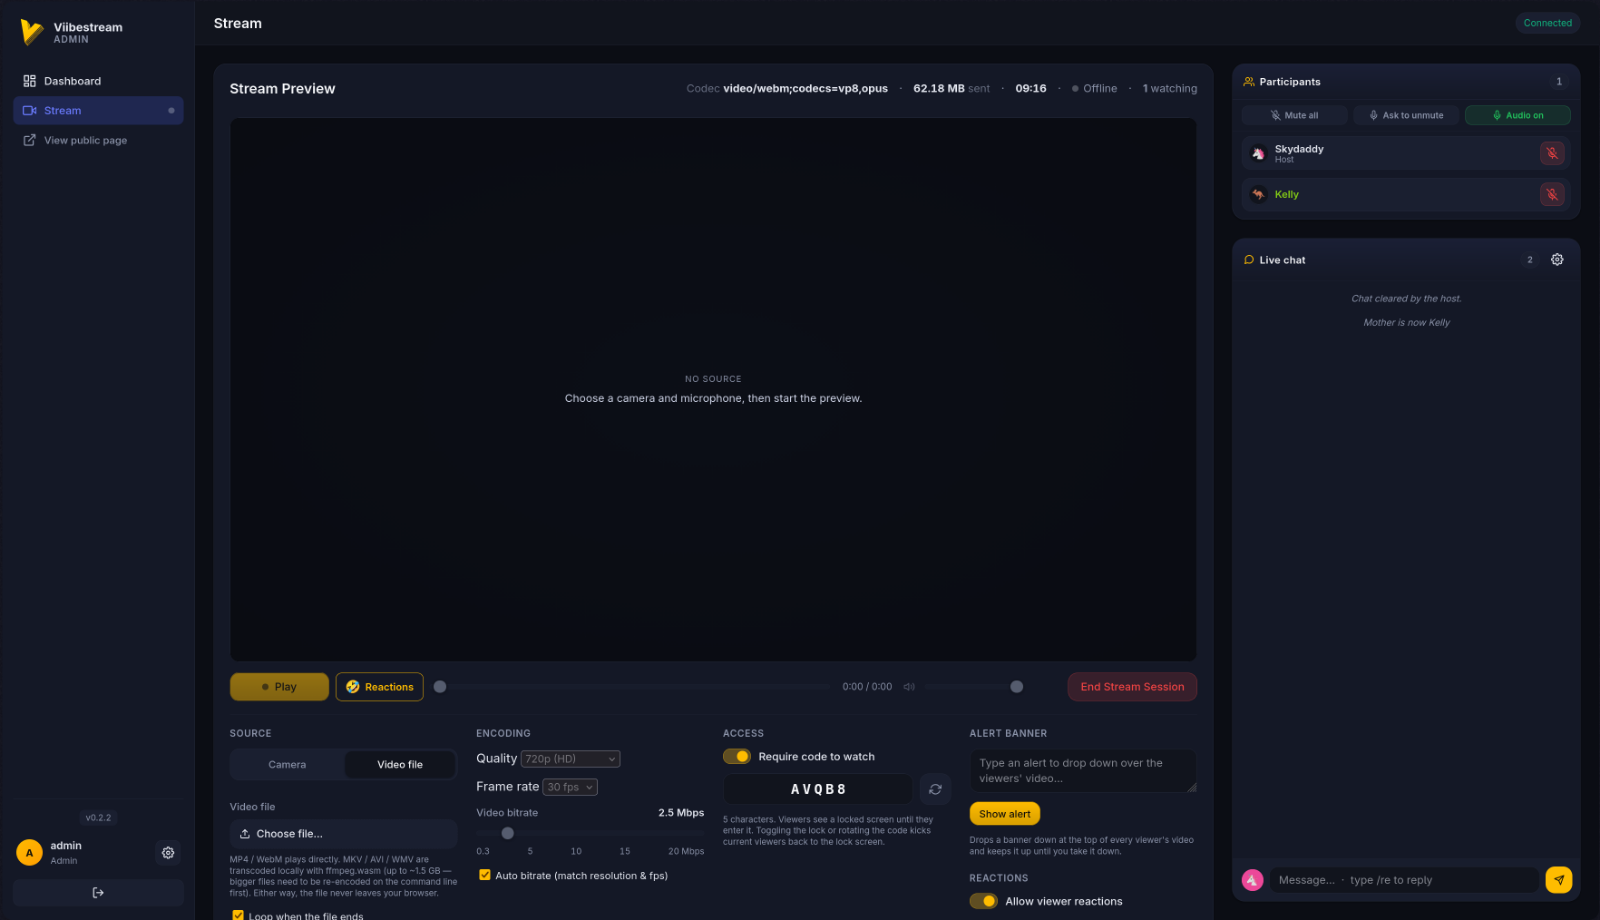The image size is (1600, 920).
Task: Click the Participants people icon
Action: pos(1249,82)
